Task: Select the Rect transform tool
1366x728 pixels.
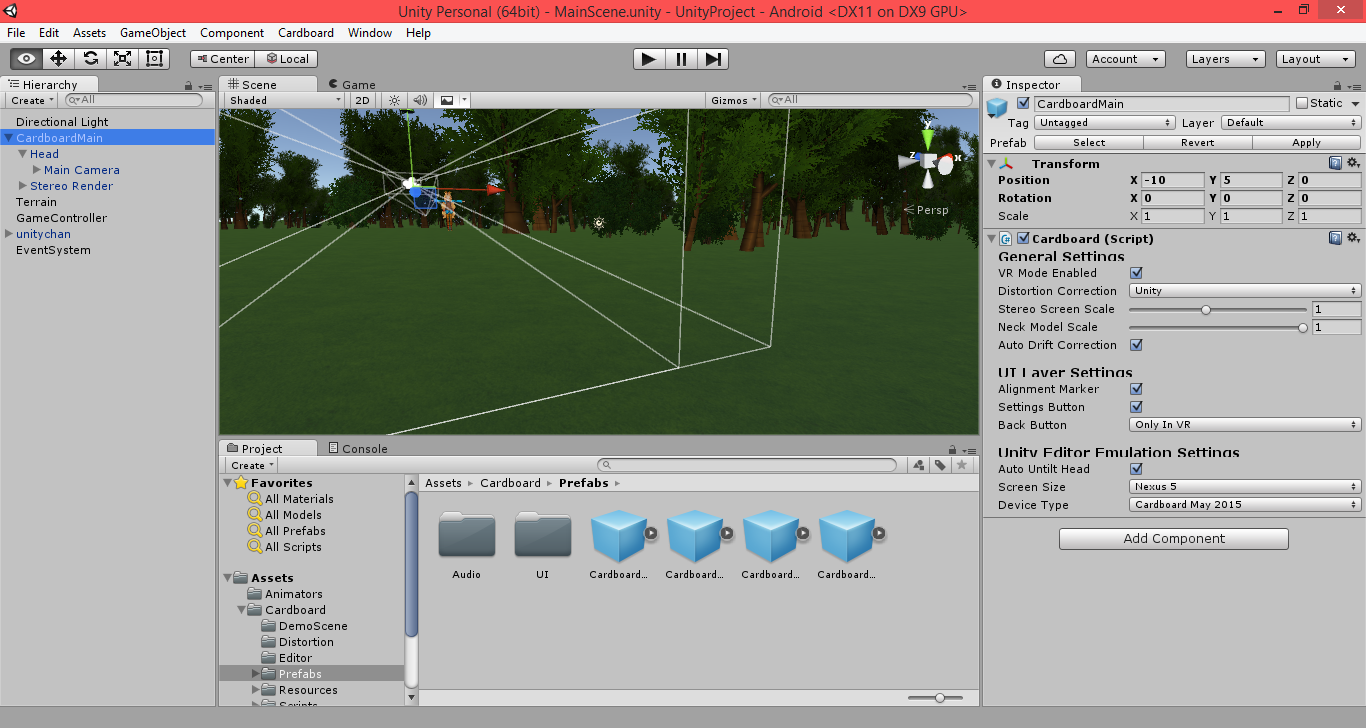Action: tap(154, 59)
